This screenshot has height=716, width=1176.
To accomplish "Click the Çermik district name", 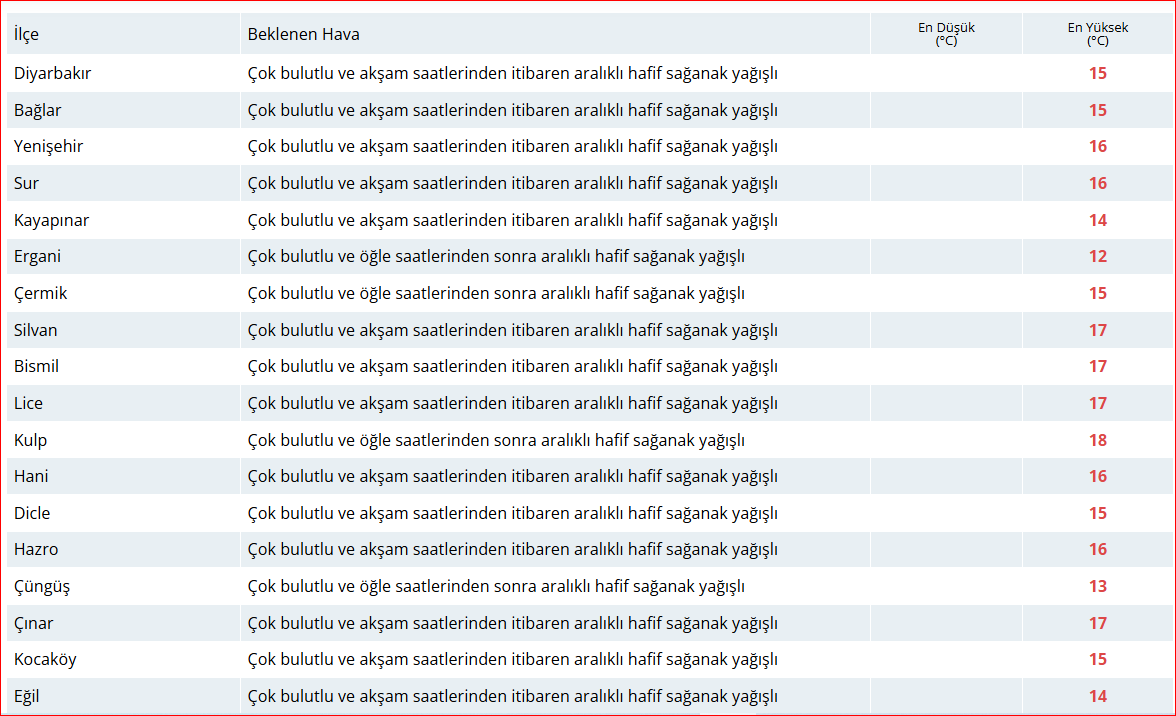I will click(x=41, y=294).
